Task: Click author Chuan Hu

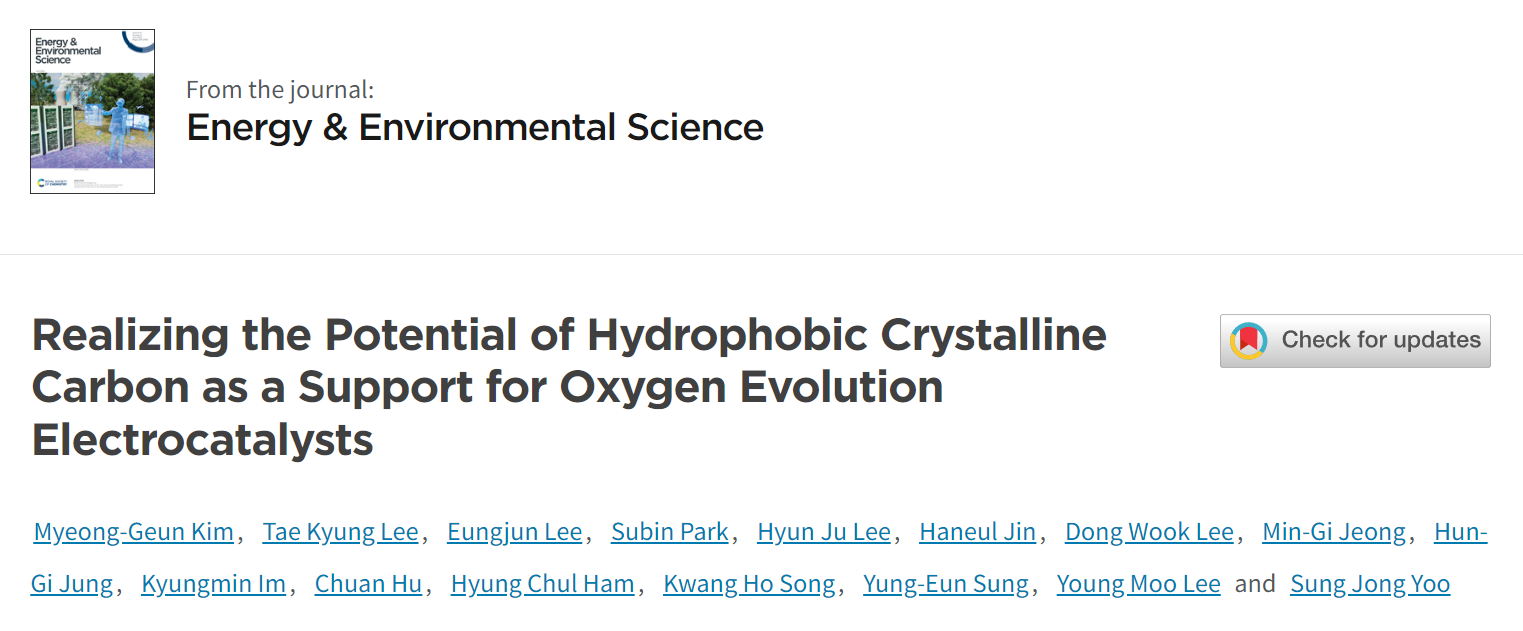Action: (x=368, y=584)
